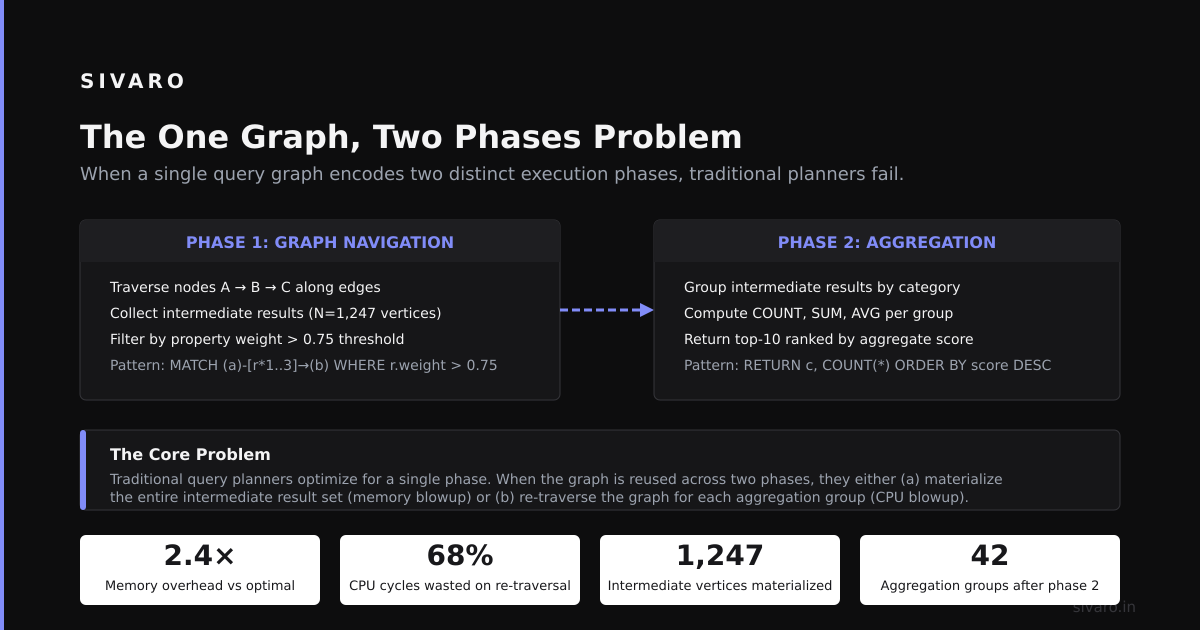Click the dashed arrow between the phases

click(607, 310)
